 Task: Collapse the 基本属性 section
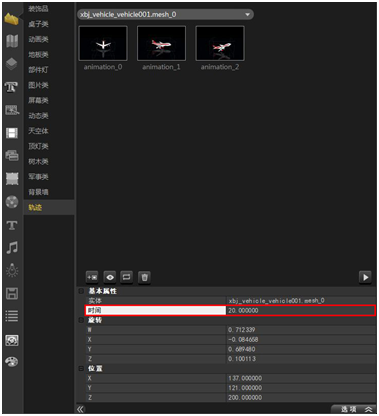81,291
